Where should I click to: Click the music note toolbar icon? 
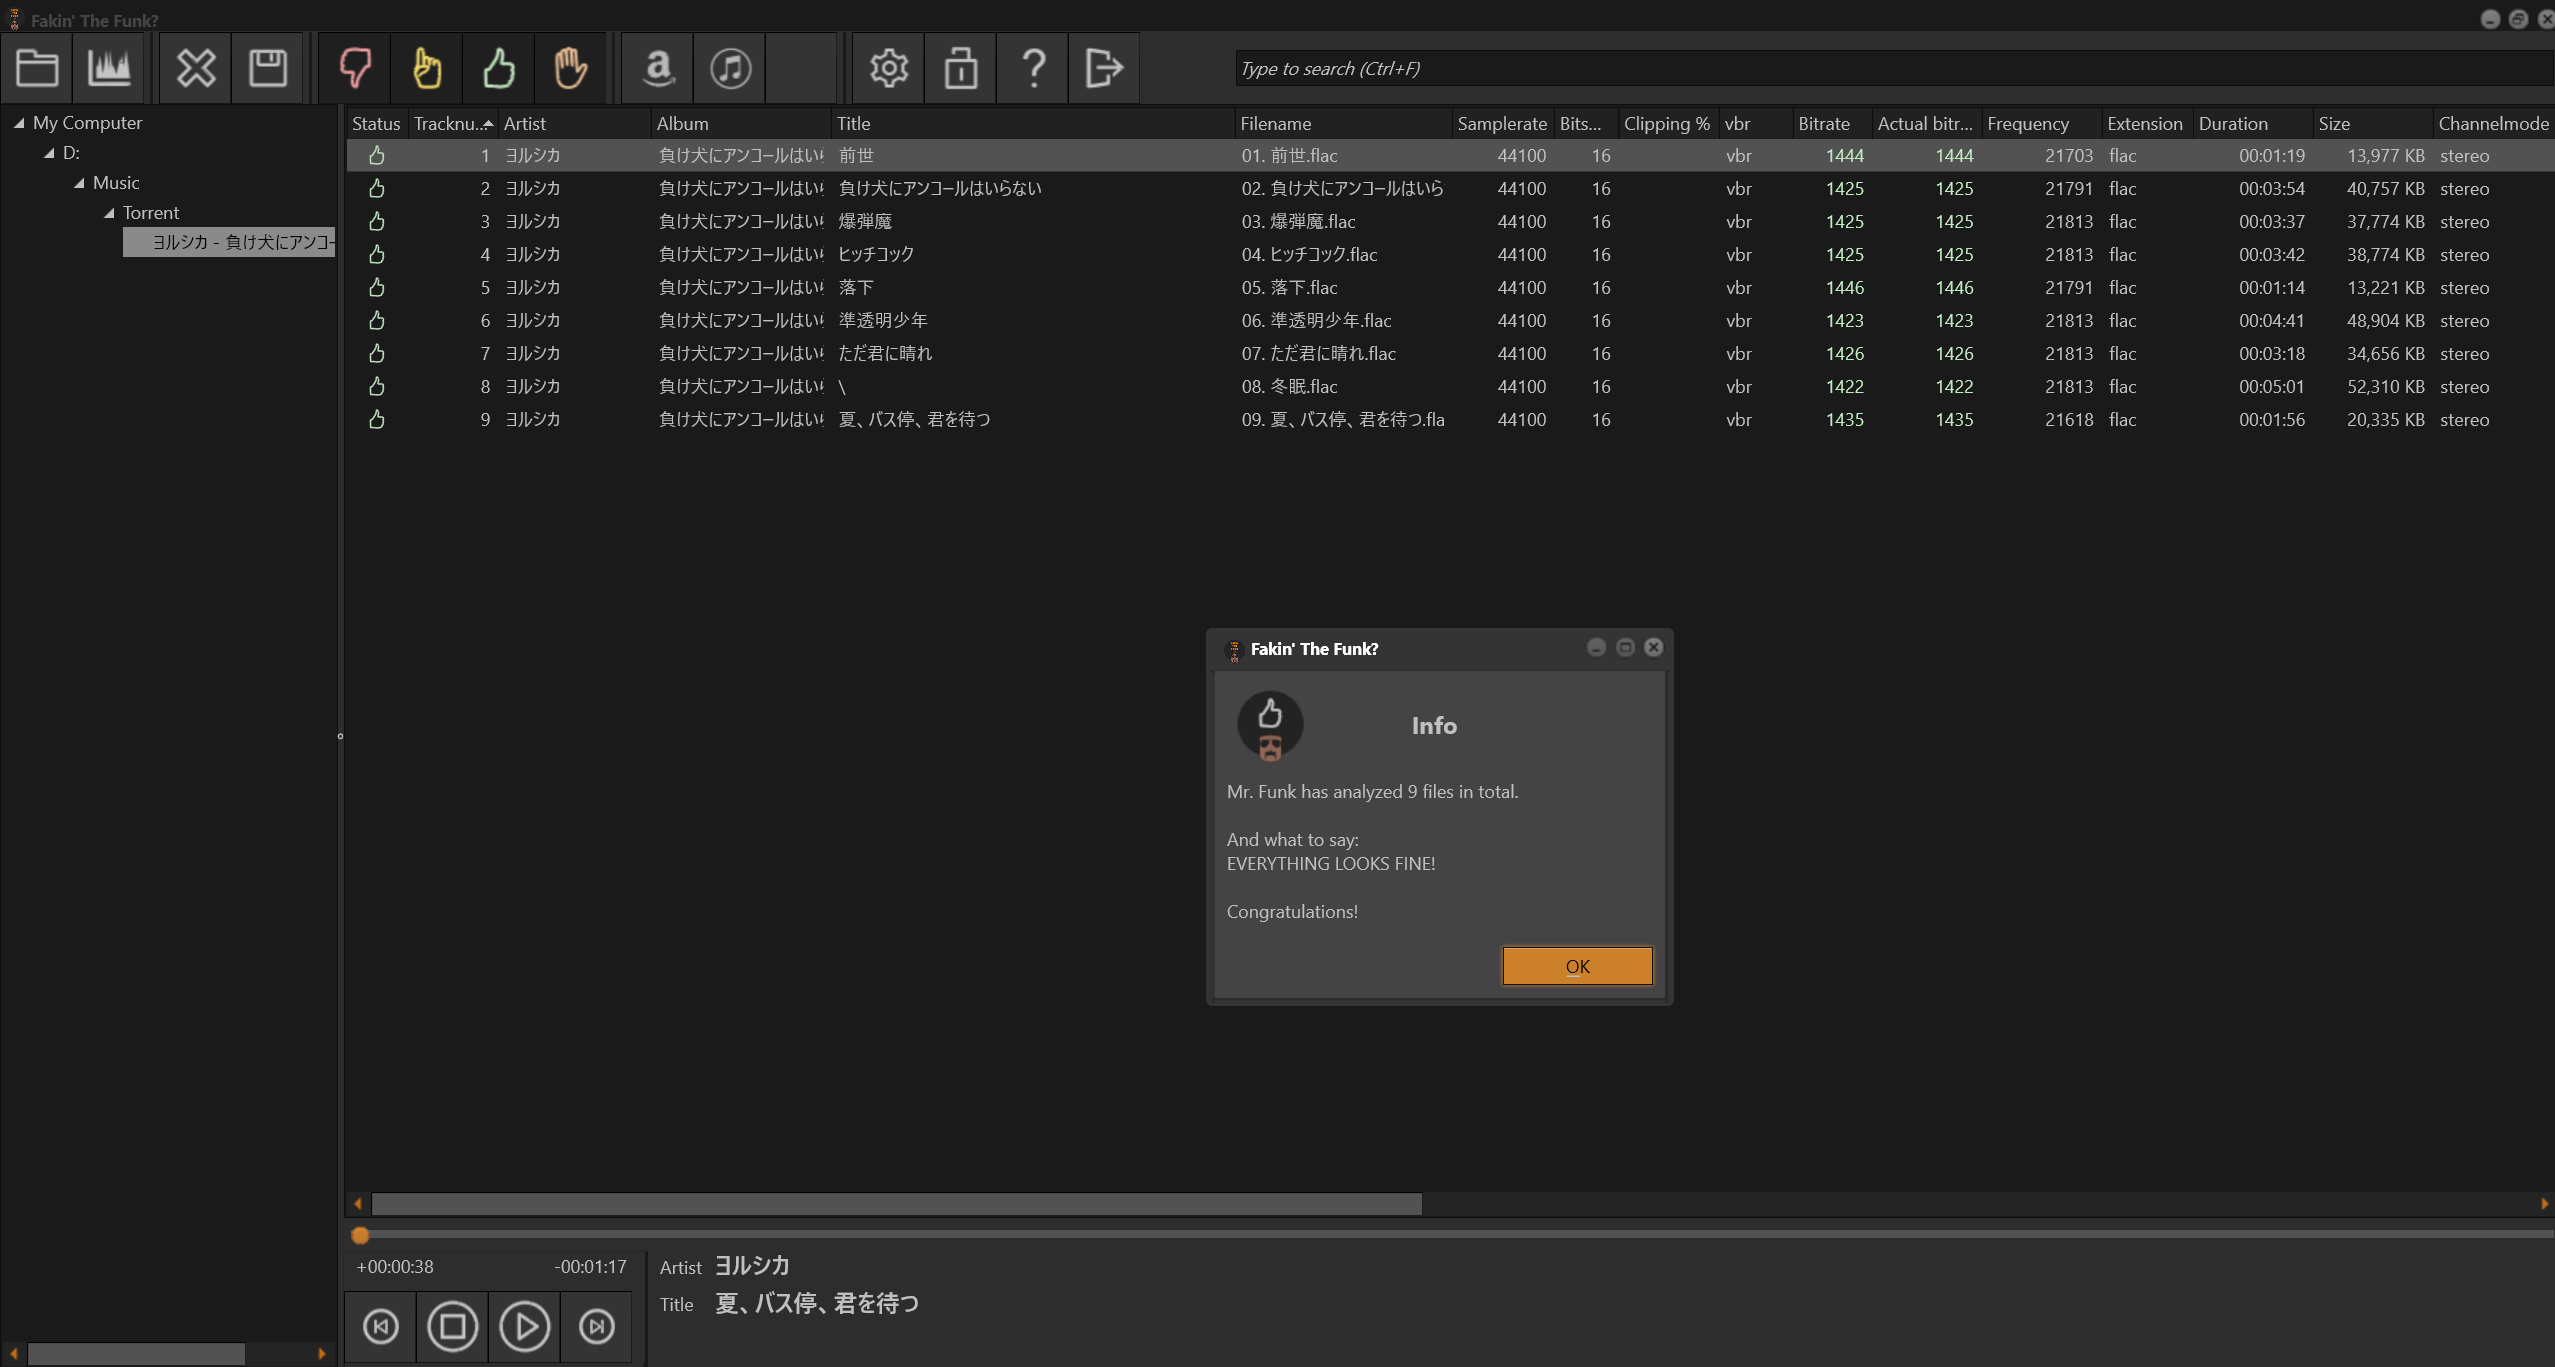point(730,68)
